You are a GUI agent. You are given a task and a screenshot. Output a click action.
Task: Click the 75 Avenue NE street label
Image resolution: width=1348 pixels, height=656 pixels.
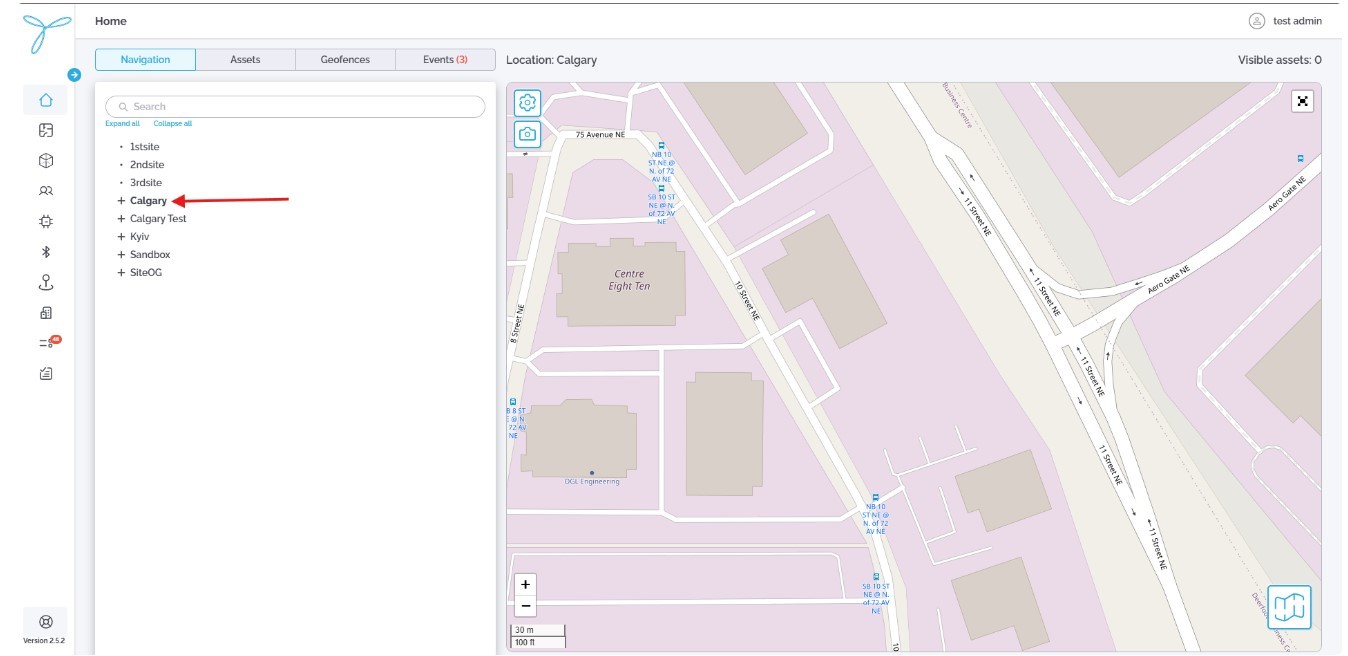600,134
